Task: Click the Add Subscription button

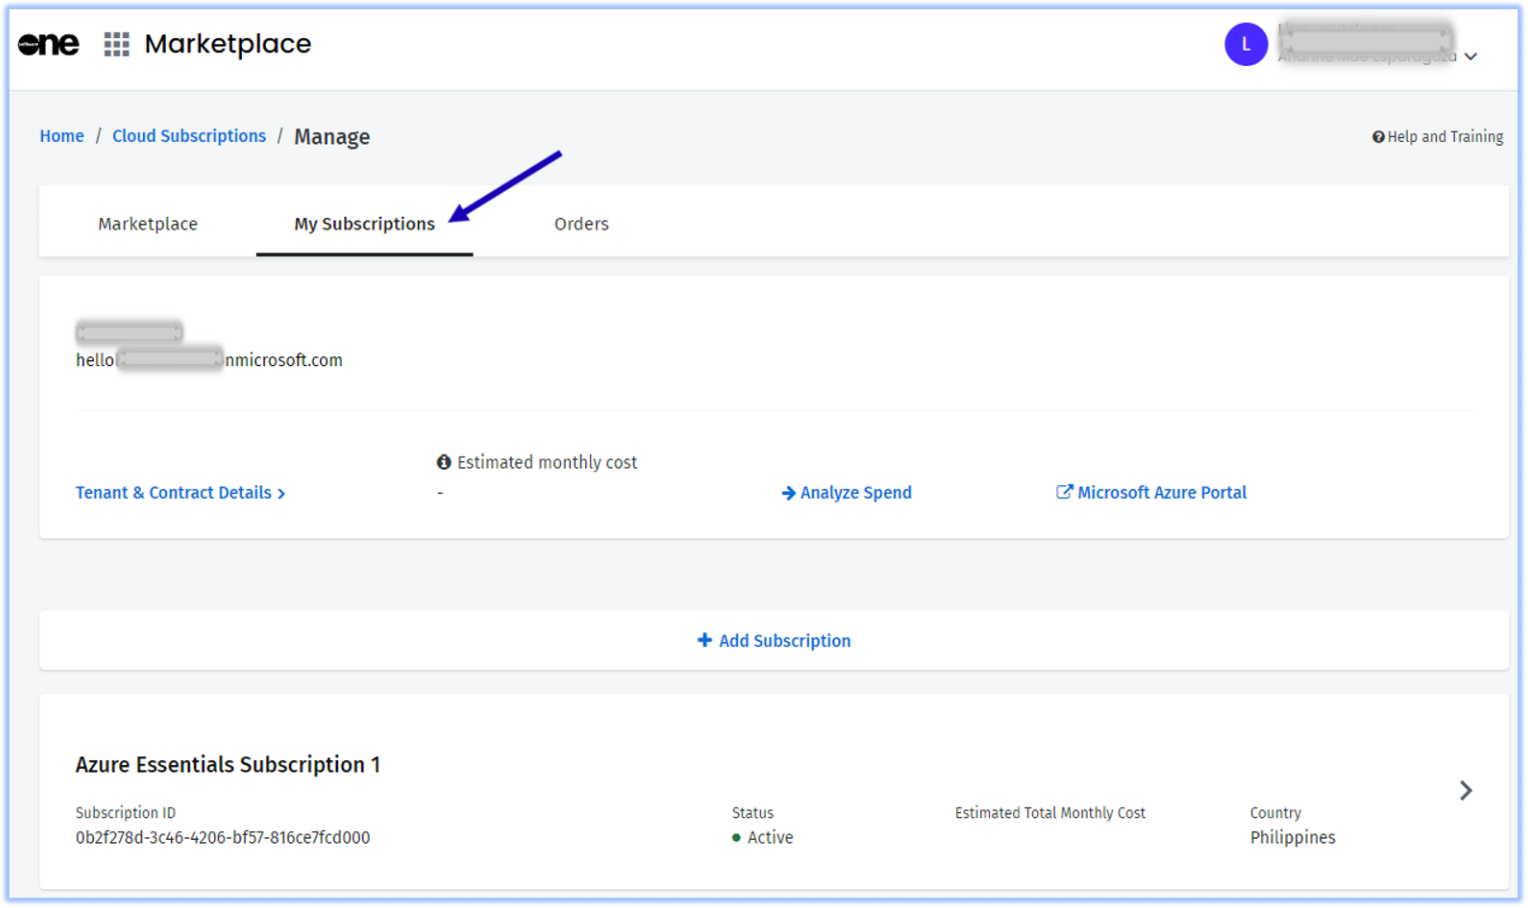Action: point(784,641)
